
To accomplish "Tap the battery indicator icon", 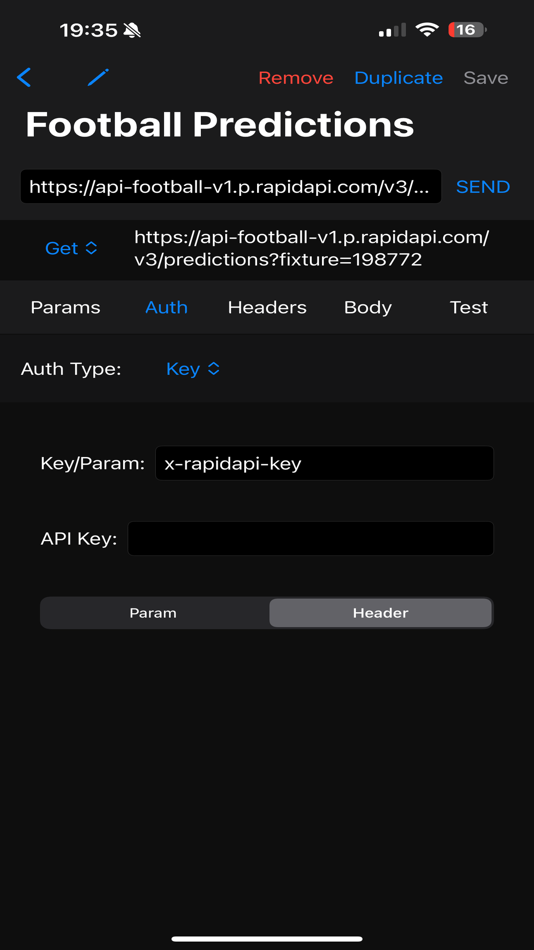I will pos(467,30).
